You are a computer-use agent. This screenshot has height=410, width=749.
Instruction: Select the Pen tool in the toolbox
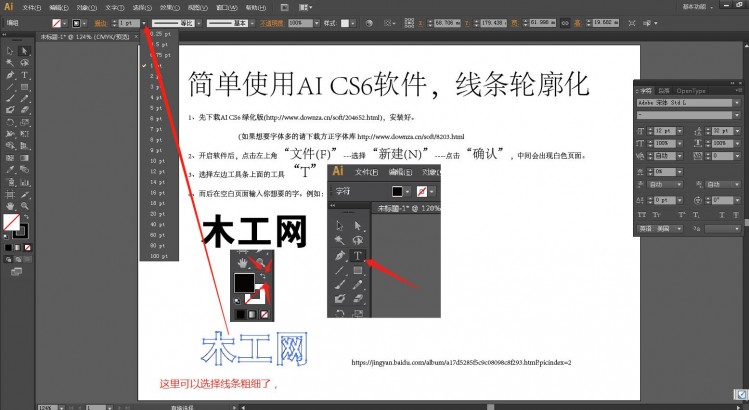pyautogui.click(x=10, y=75)
